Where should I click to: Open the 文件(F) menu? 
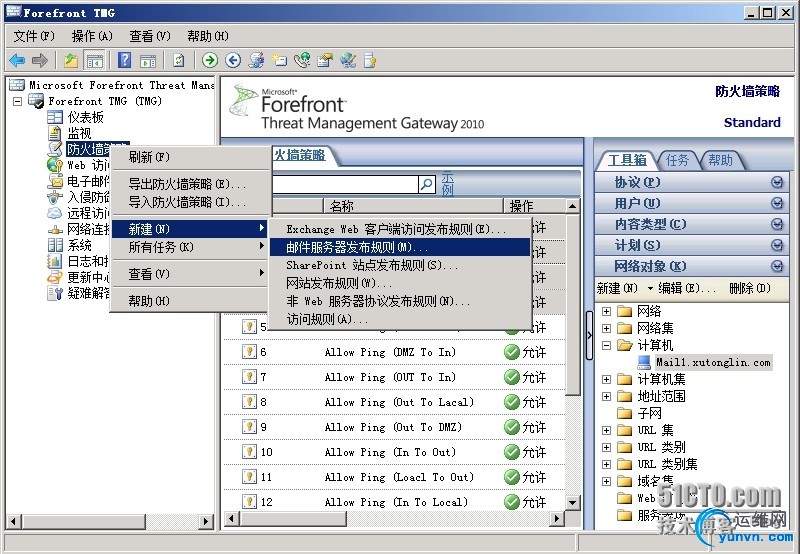point(34,36)
